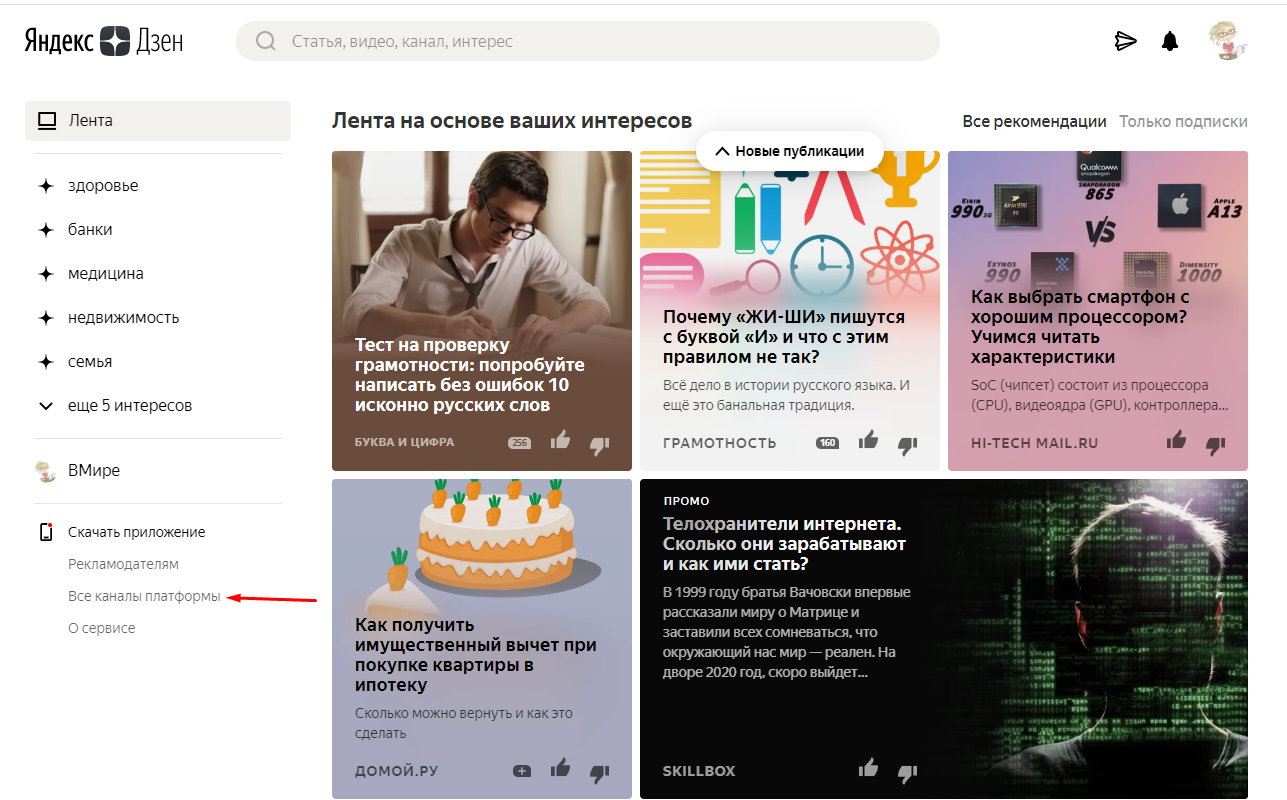1287x800 pixels.
Task: Select the здоровье interest star item
Action: [102, 186]
